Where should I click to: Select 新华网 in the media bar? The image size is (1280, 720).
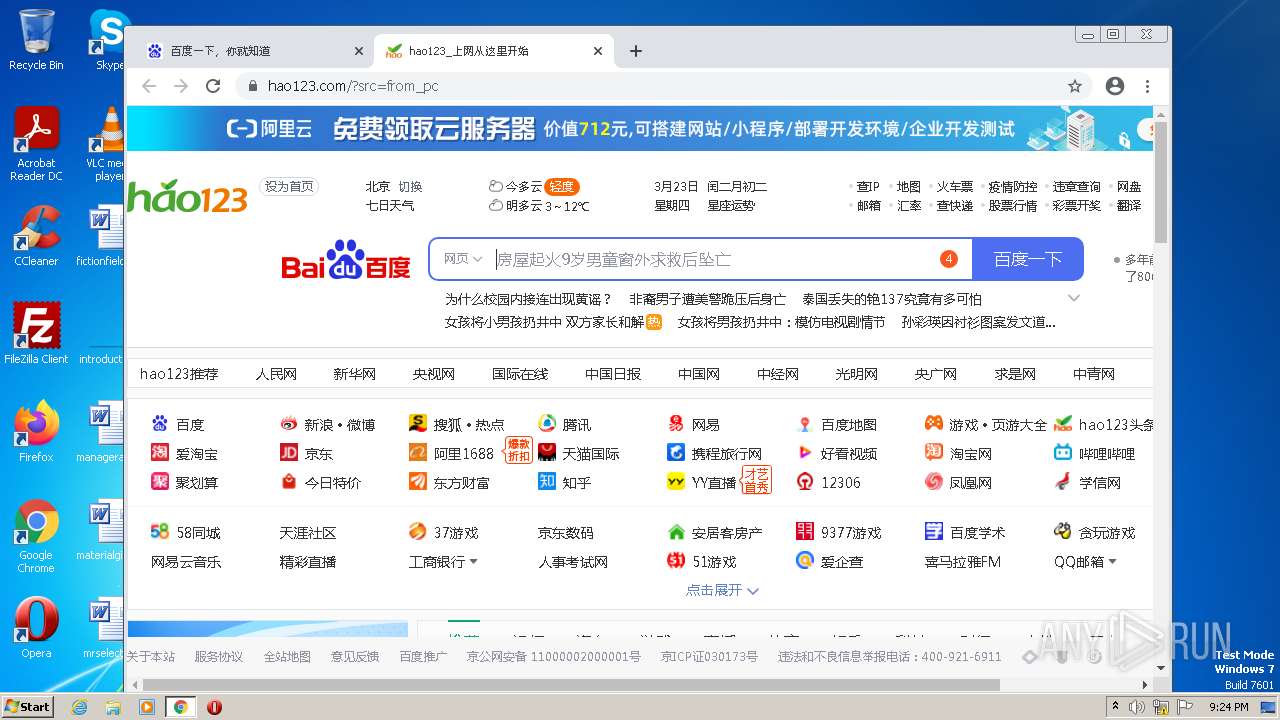click(355, 374)
